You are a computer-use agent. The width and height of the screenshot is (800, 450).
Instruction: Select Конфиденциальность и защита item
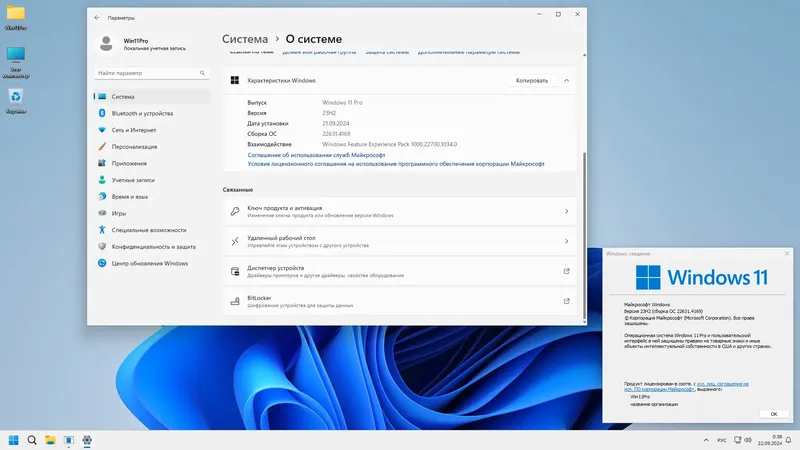(152, 246)
